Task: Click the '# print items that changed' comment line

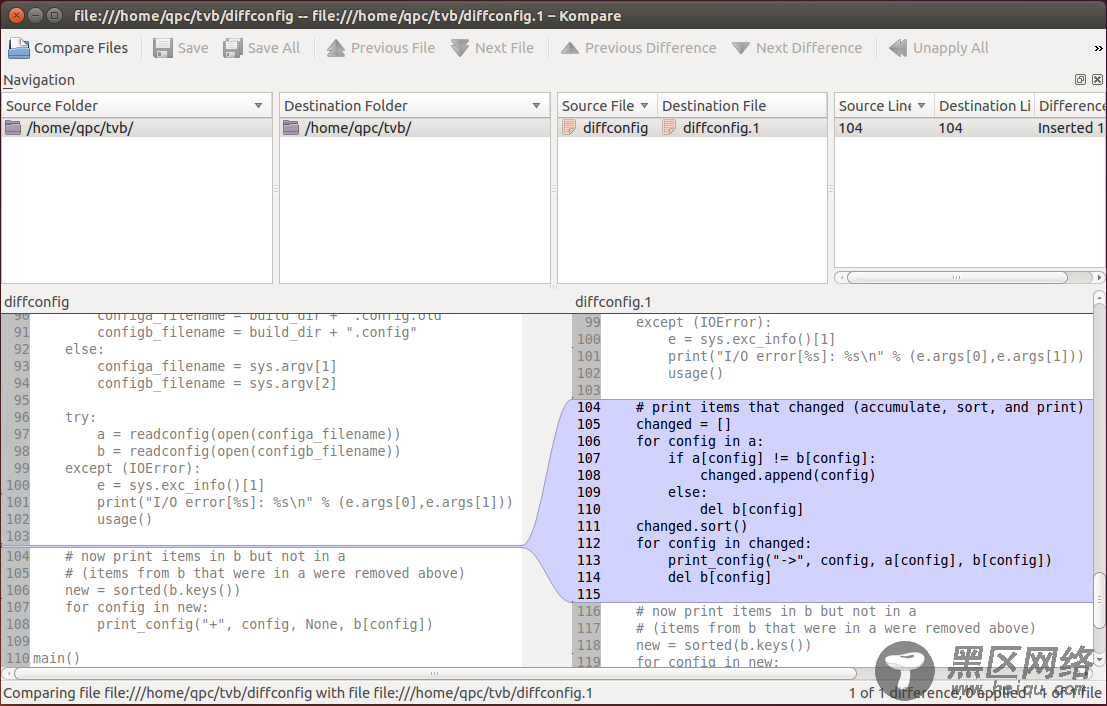Action: [x=859, y=407]
